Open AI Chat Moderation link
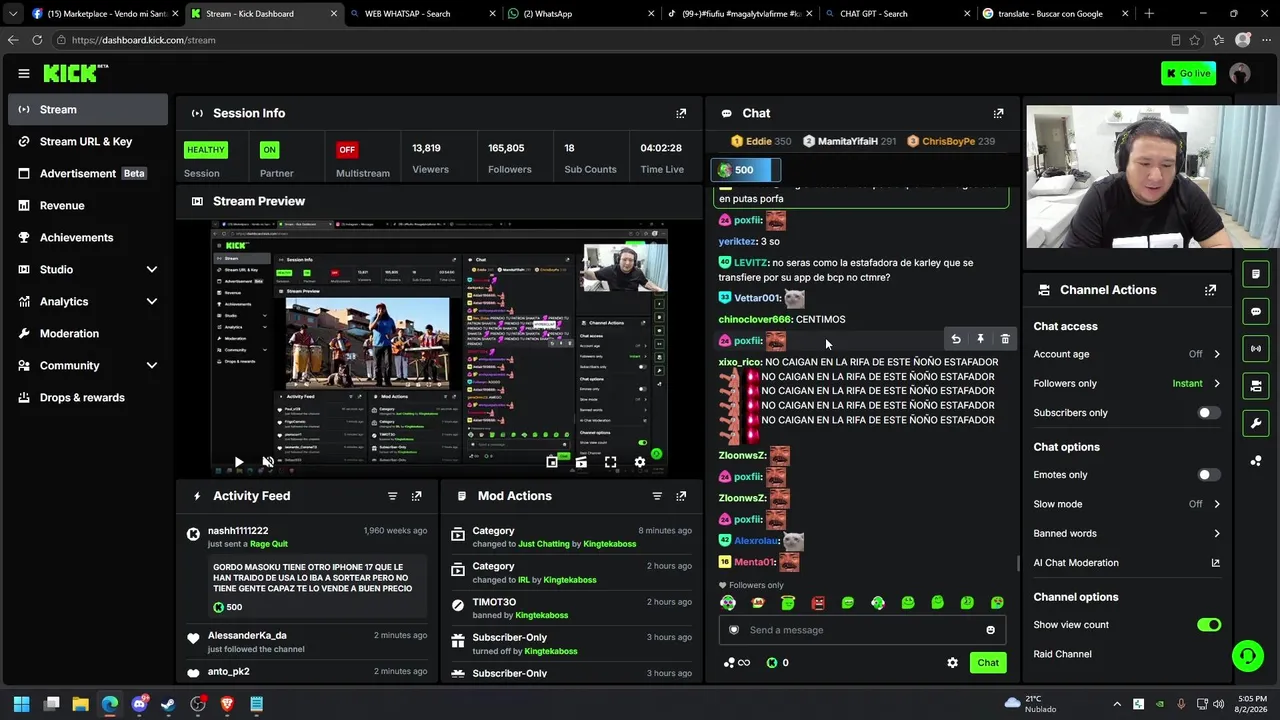The width and height of the screenshot is (1280, 720). (1127, 563)
